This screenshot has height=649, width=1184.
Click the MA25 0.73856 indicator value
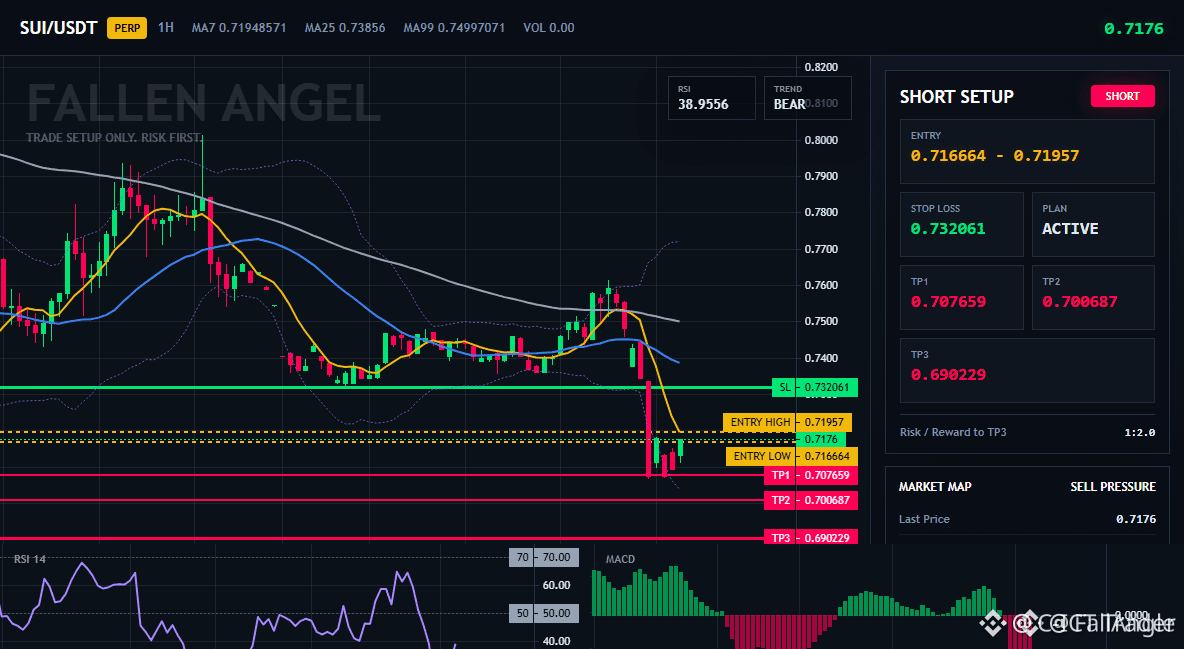pos(345,28)
